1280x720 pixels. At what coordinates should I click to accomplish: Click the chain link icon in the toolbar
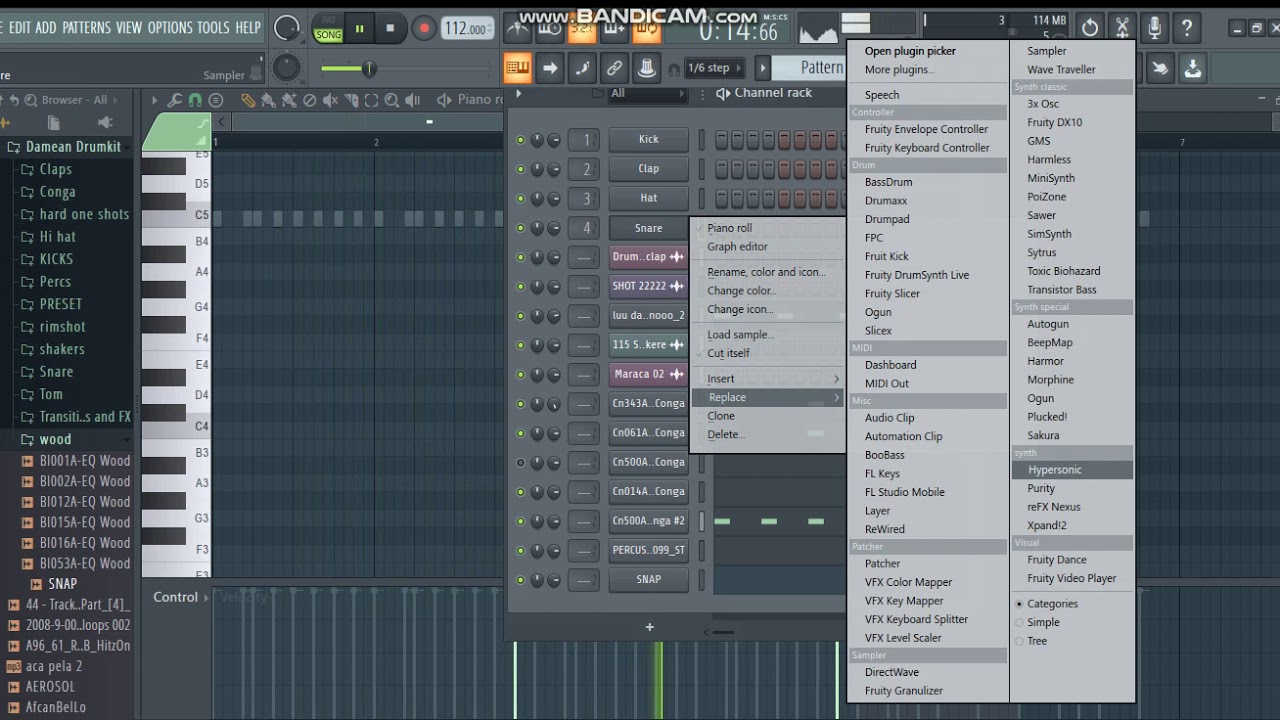(x=614, y=68)
